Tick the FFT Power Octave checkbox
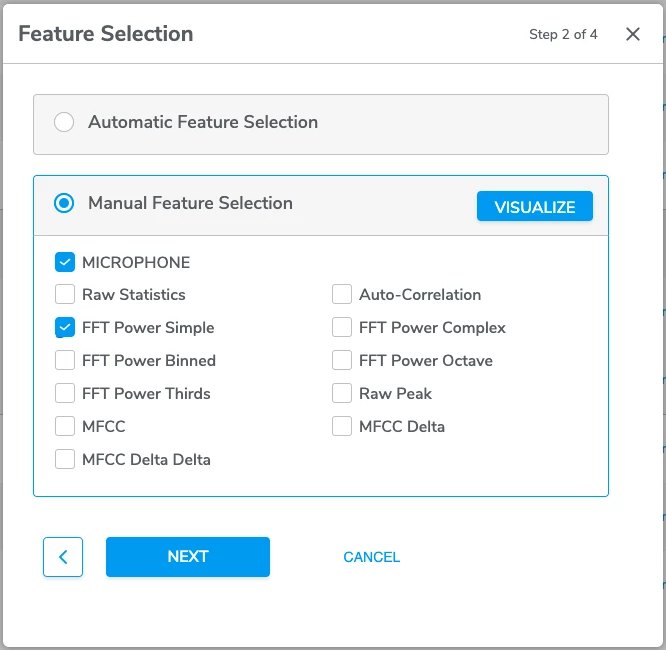Image resolution: width=666 pixels, height=650 pixels. 341,360
